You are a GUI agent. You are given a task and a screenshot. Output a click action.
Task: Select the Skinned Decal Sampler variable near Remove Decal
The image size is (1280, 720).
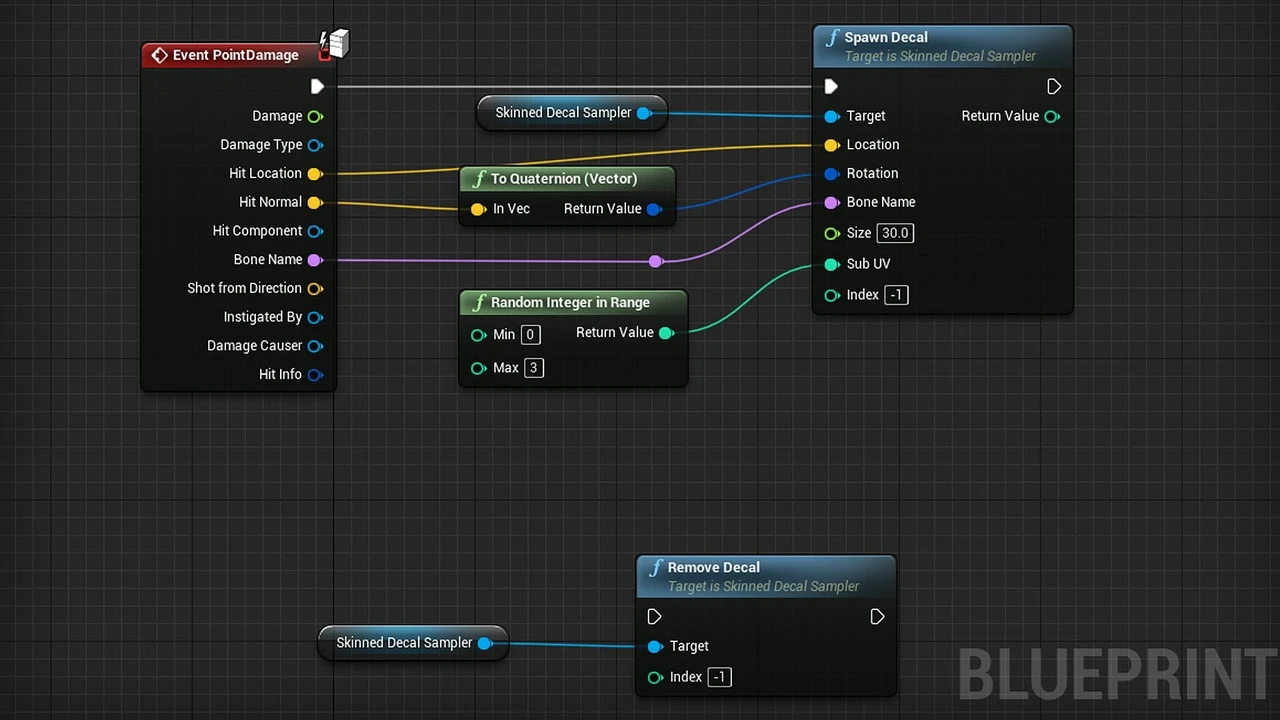pyautogui.click(x=404, y=643)
